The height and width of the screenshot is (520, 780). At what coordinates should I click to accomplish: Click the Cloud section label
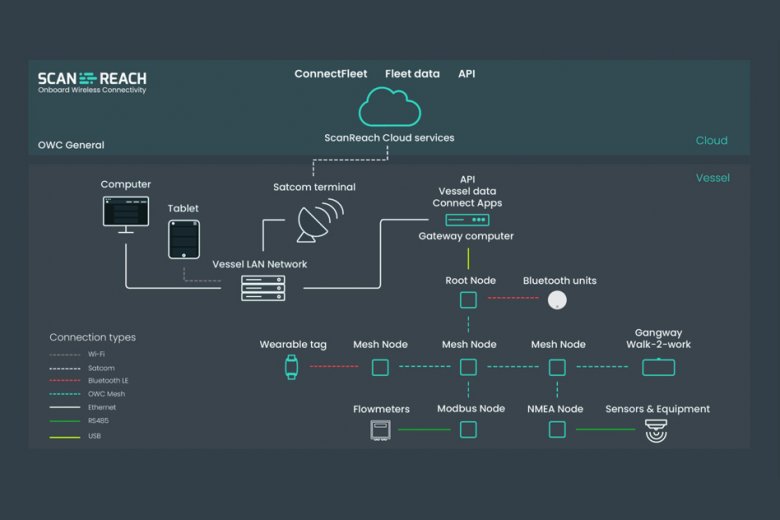[712, 141]
